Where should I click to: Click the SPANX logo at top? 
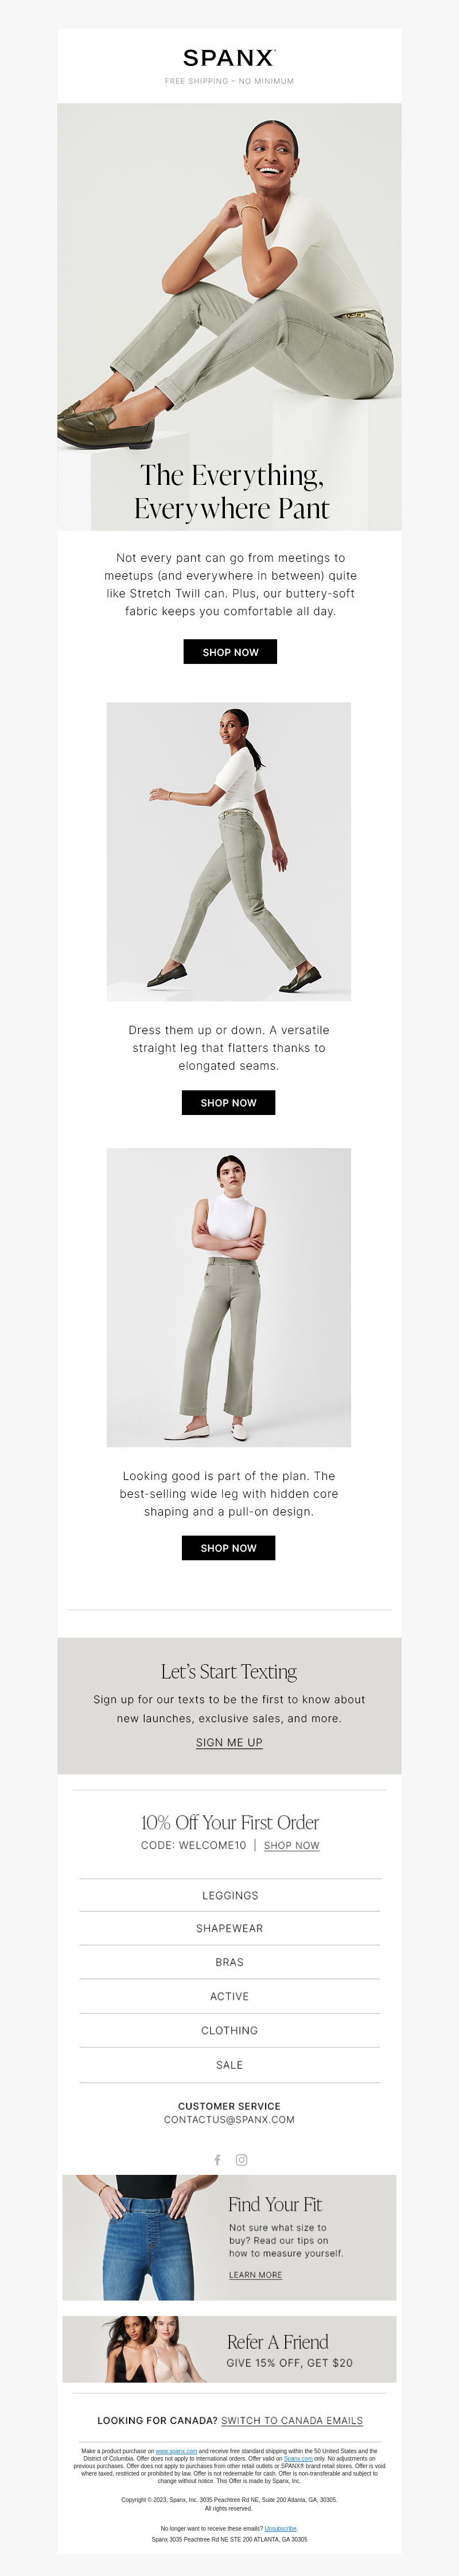(229, 58)
